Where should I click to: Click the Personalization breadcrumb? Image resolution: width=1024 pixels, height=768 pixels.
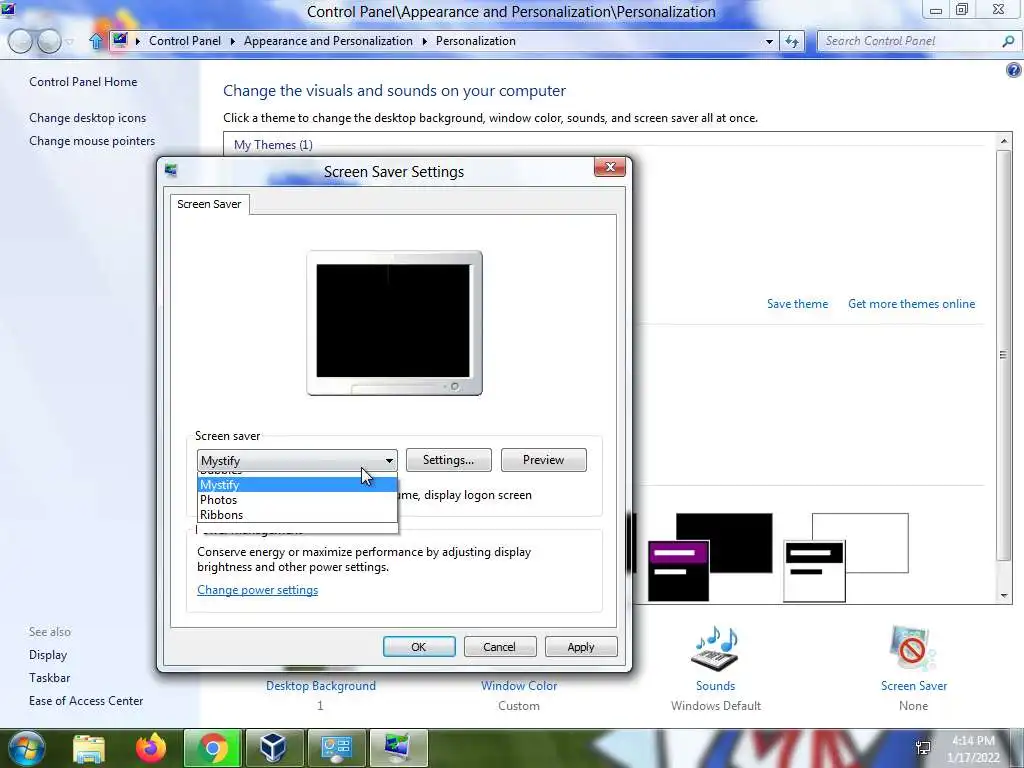click(x=475, y=40)
